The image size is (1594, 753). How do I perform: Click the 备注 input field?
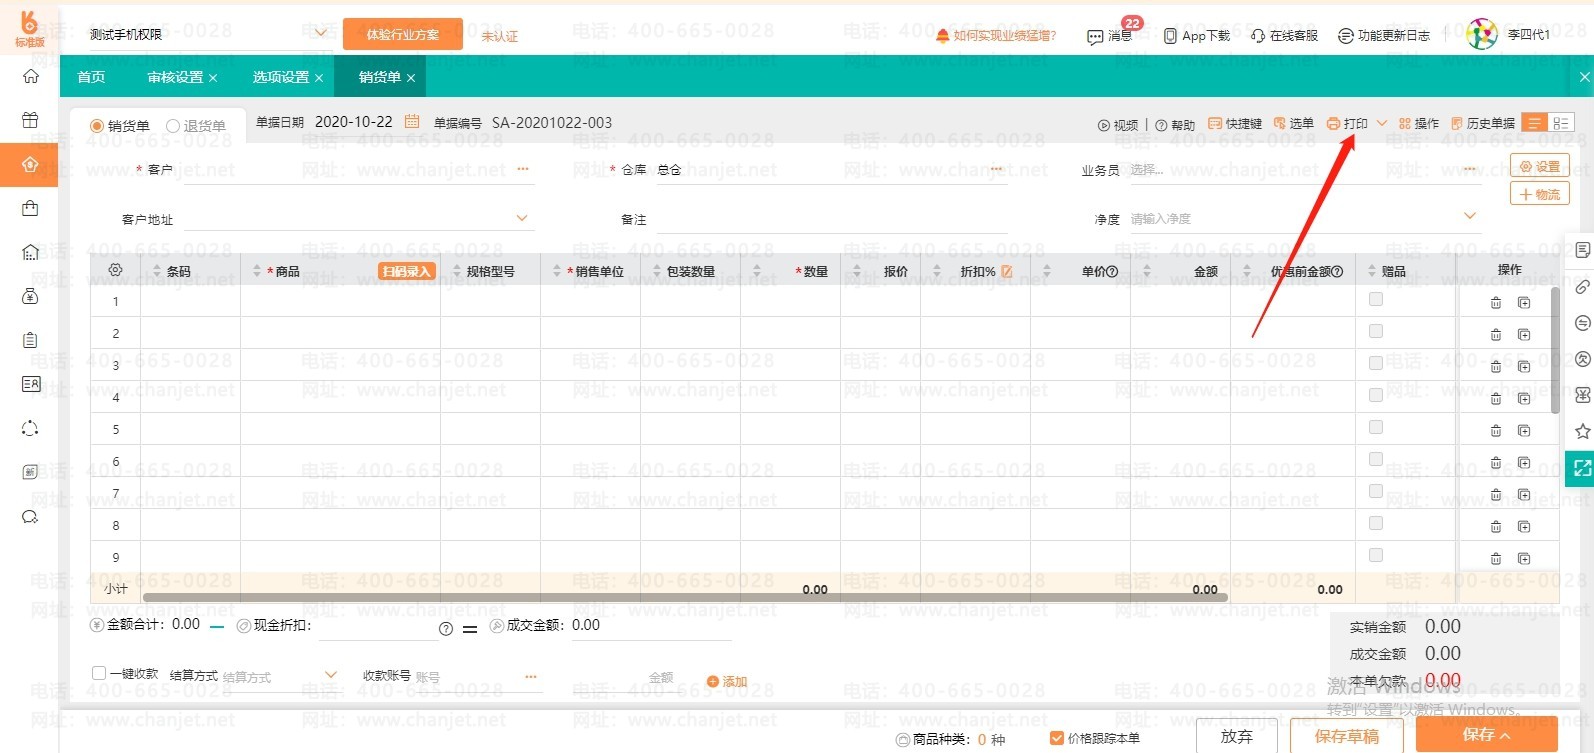(830, 219)
